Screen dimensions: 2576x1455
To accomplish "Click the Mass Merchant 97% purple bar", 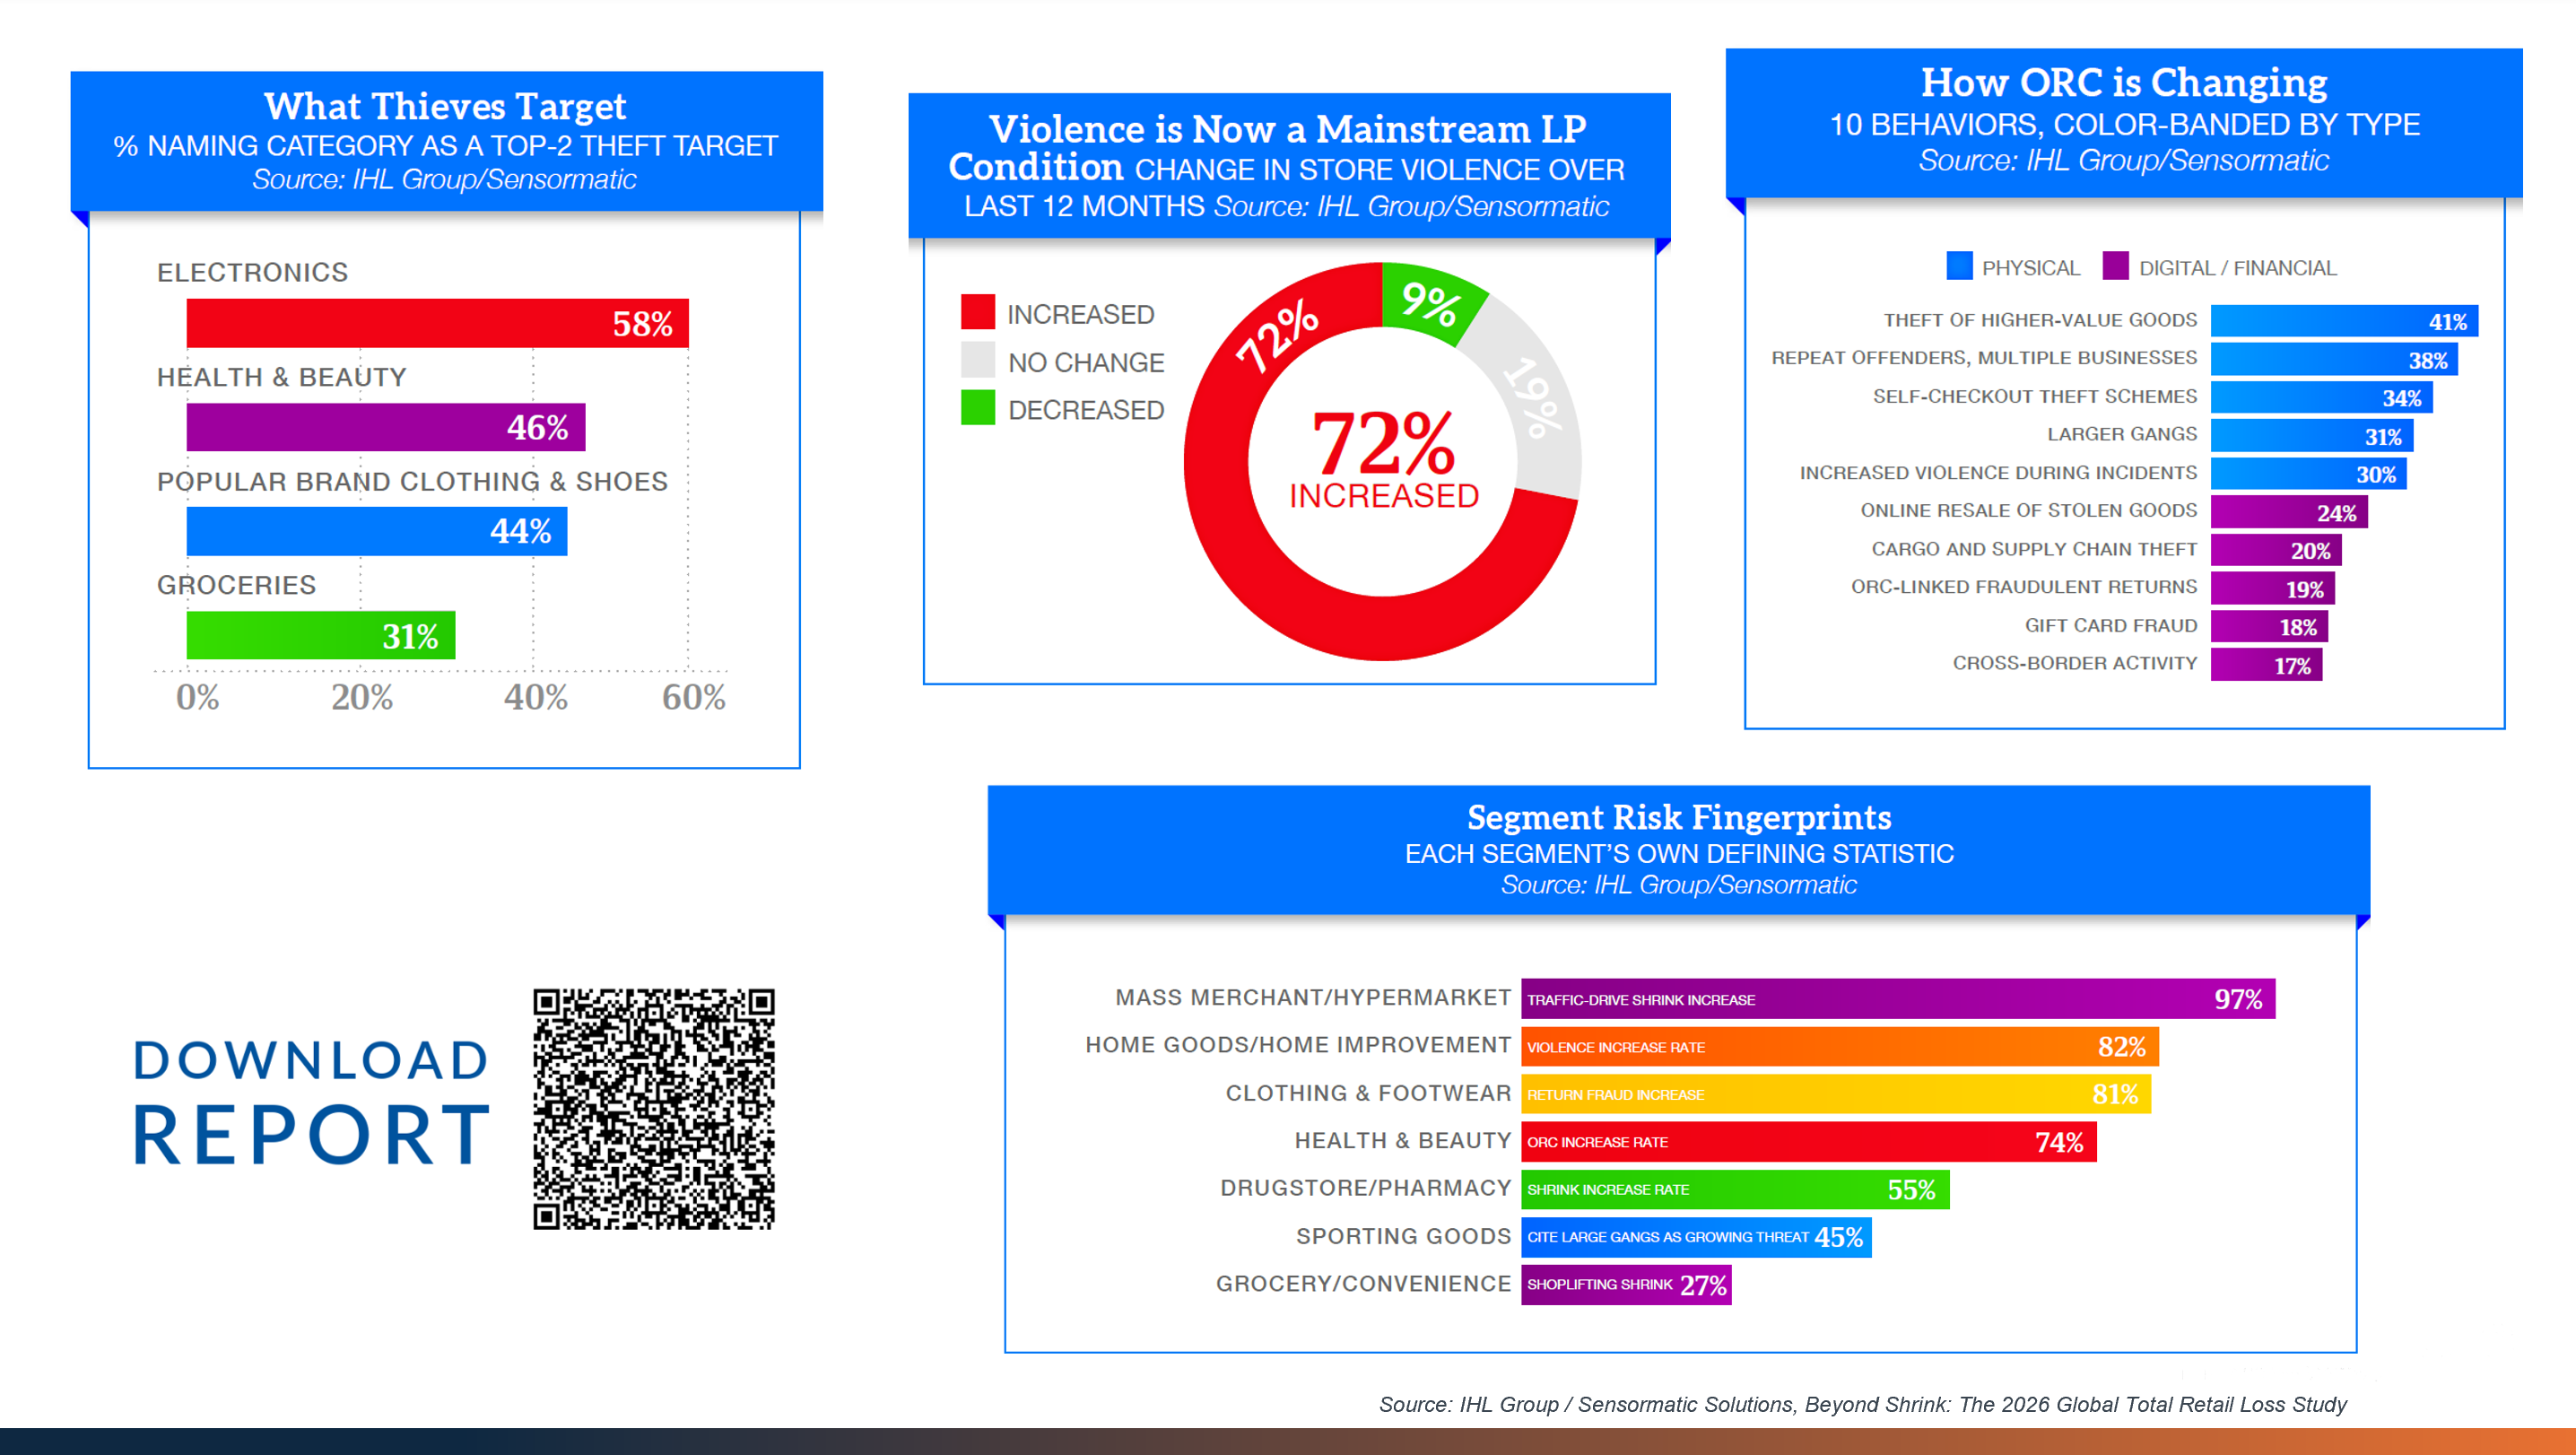I will point(1897,999).
